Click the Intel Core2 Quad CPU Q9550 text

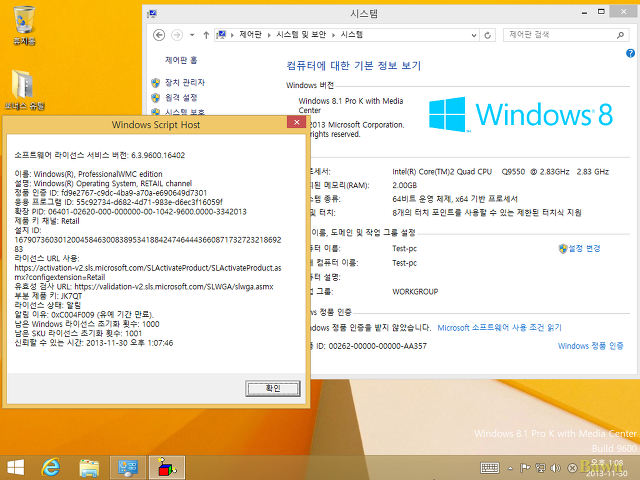500,172
